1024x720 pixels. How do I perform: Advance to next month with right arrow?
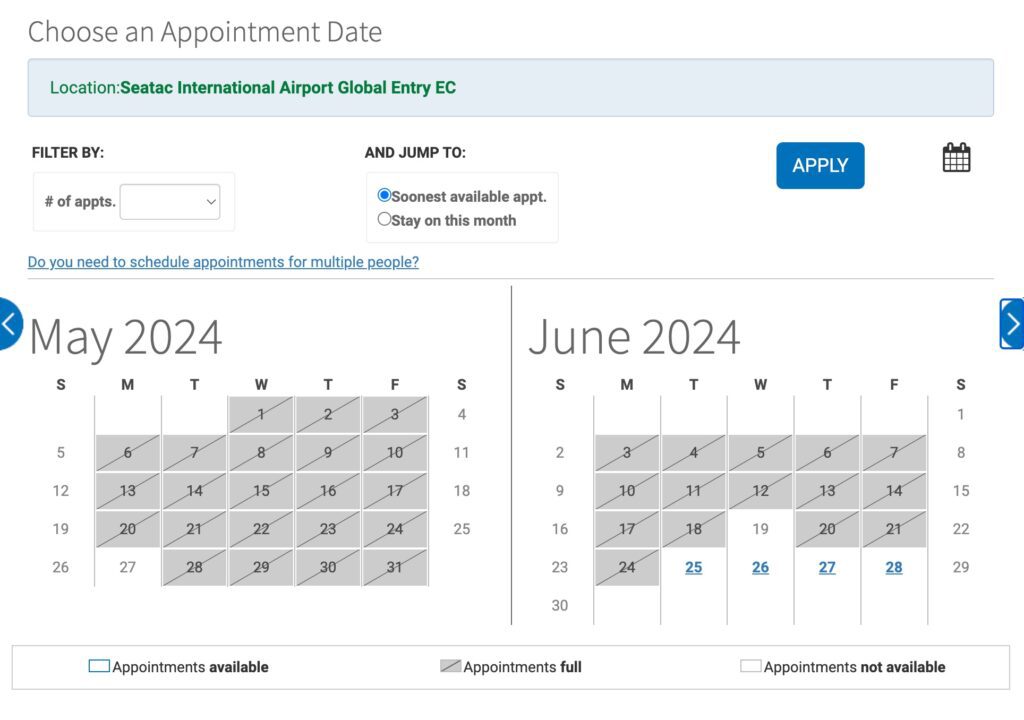1012,324
